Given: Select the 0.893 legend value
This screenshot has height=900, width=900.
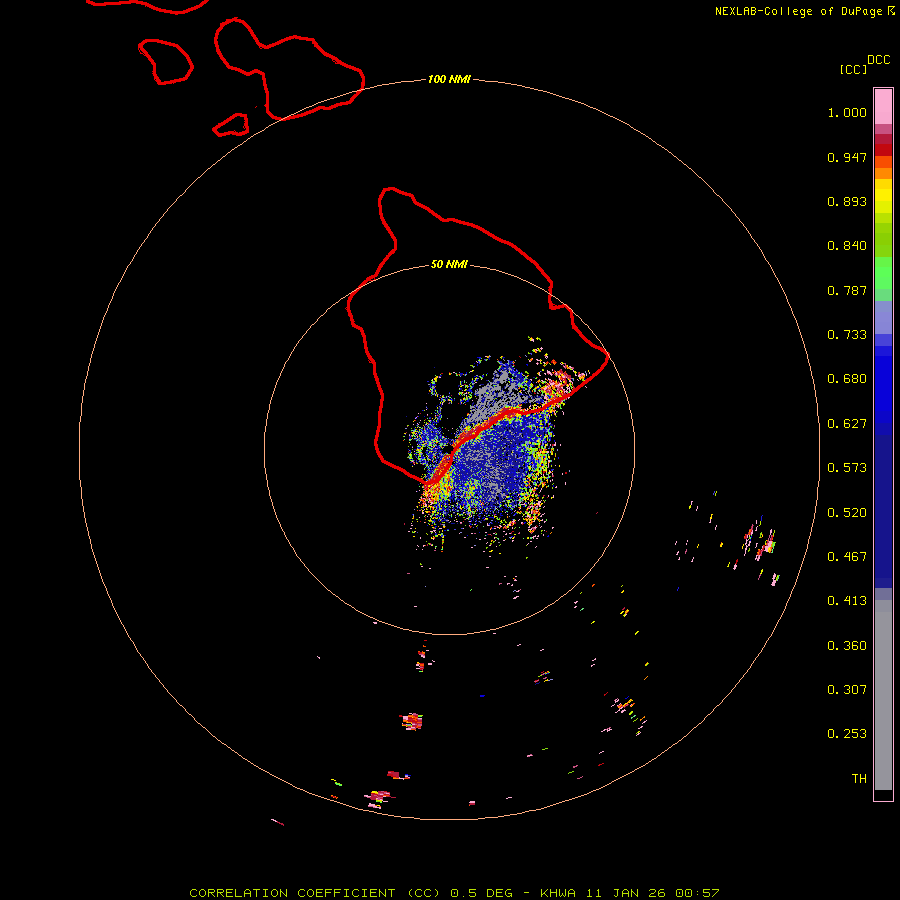Looking at the screenshot, I should tap(847, 201).
